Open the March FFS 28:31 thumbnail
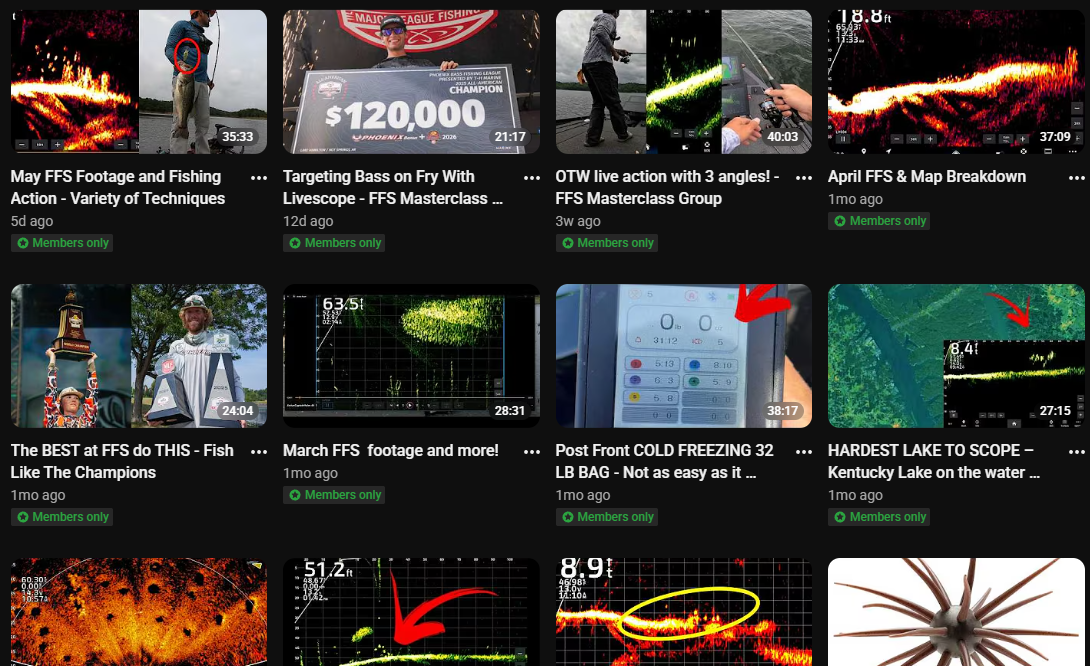Image resolution: width=1090 pixels, height=666 pixels. tap(412, 356)
